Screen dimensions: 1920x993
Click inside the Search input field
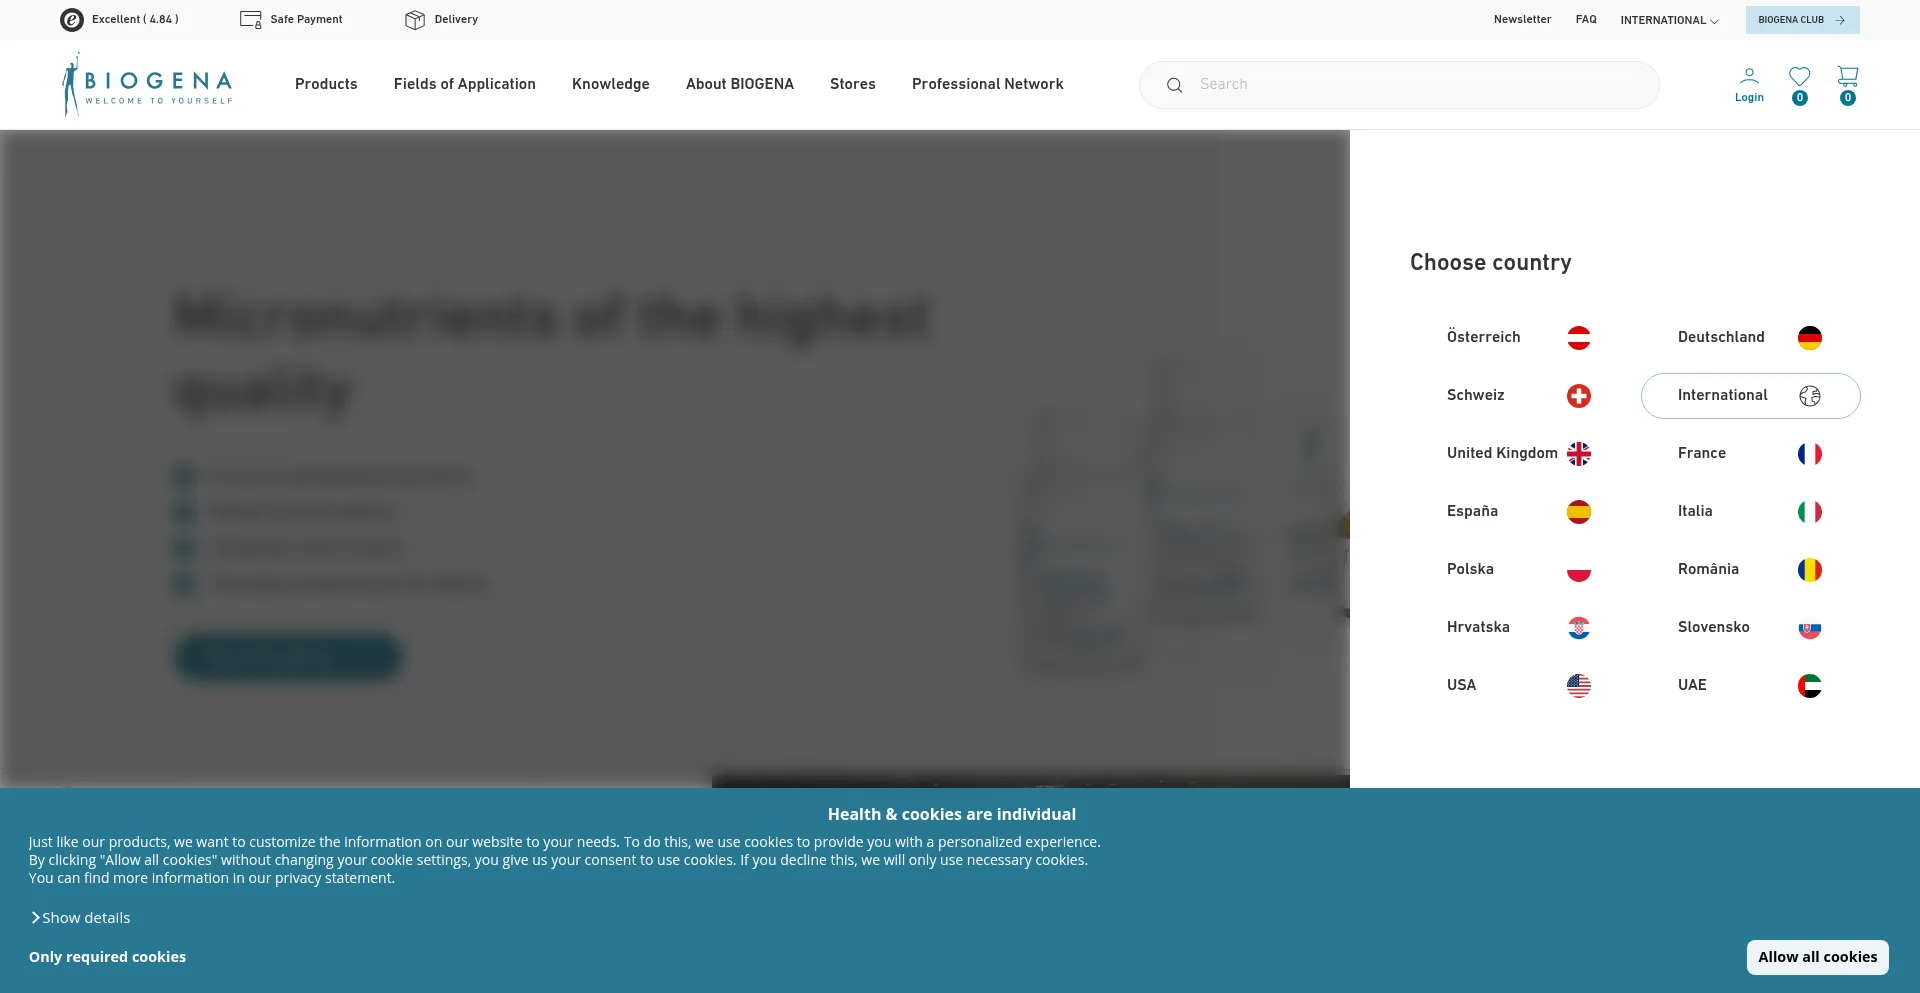[1420, 85]
